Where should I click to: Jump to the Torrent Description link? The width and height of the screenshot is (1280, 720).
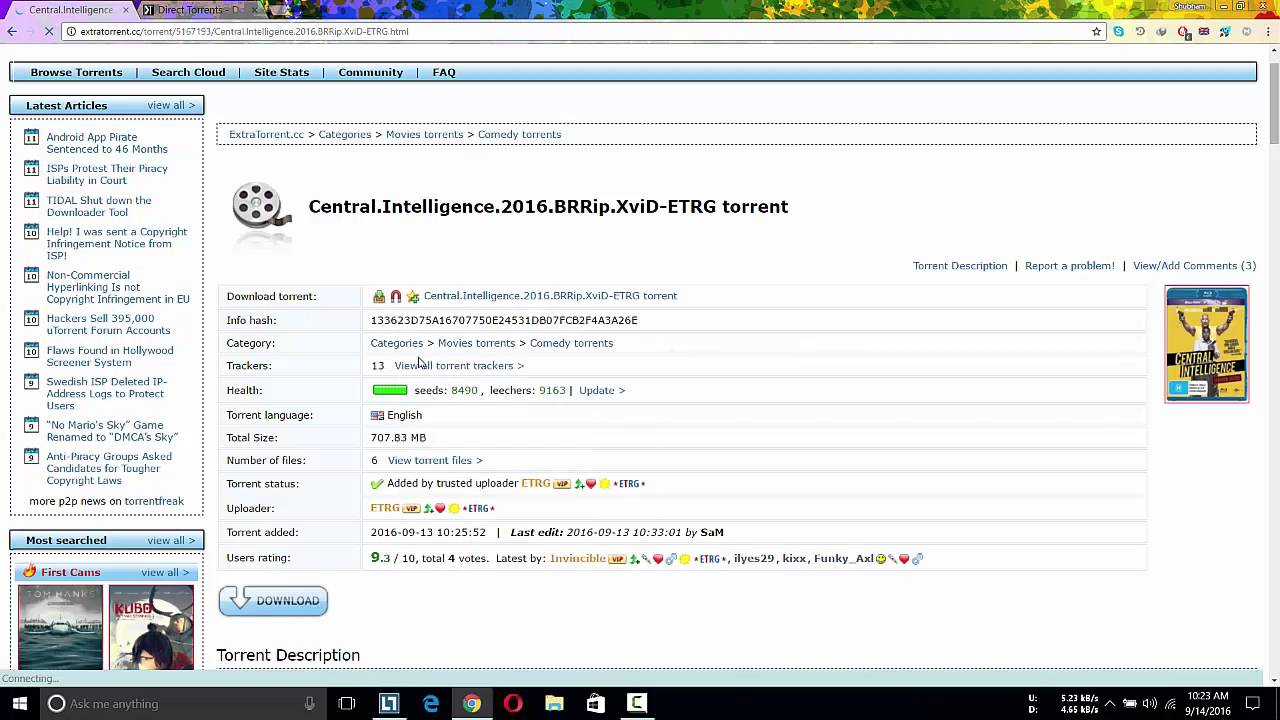click(x=960, y=266)
